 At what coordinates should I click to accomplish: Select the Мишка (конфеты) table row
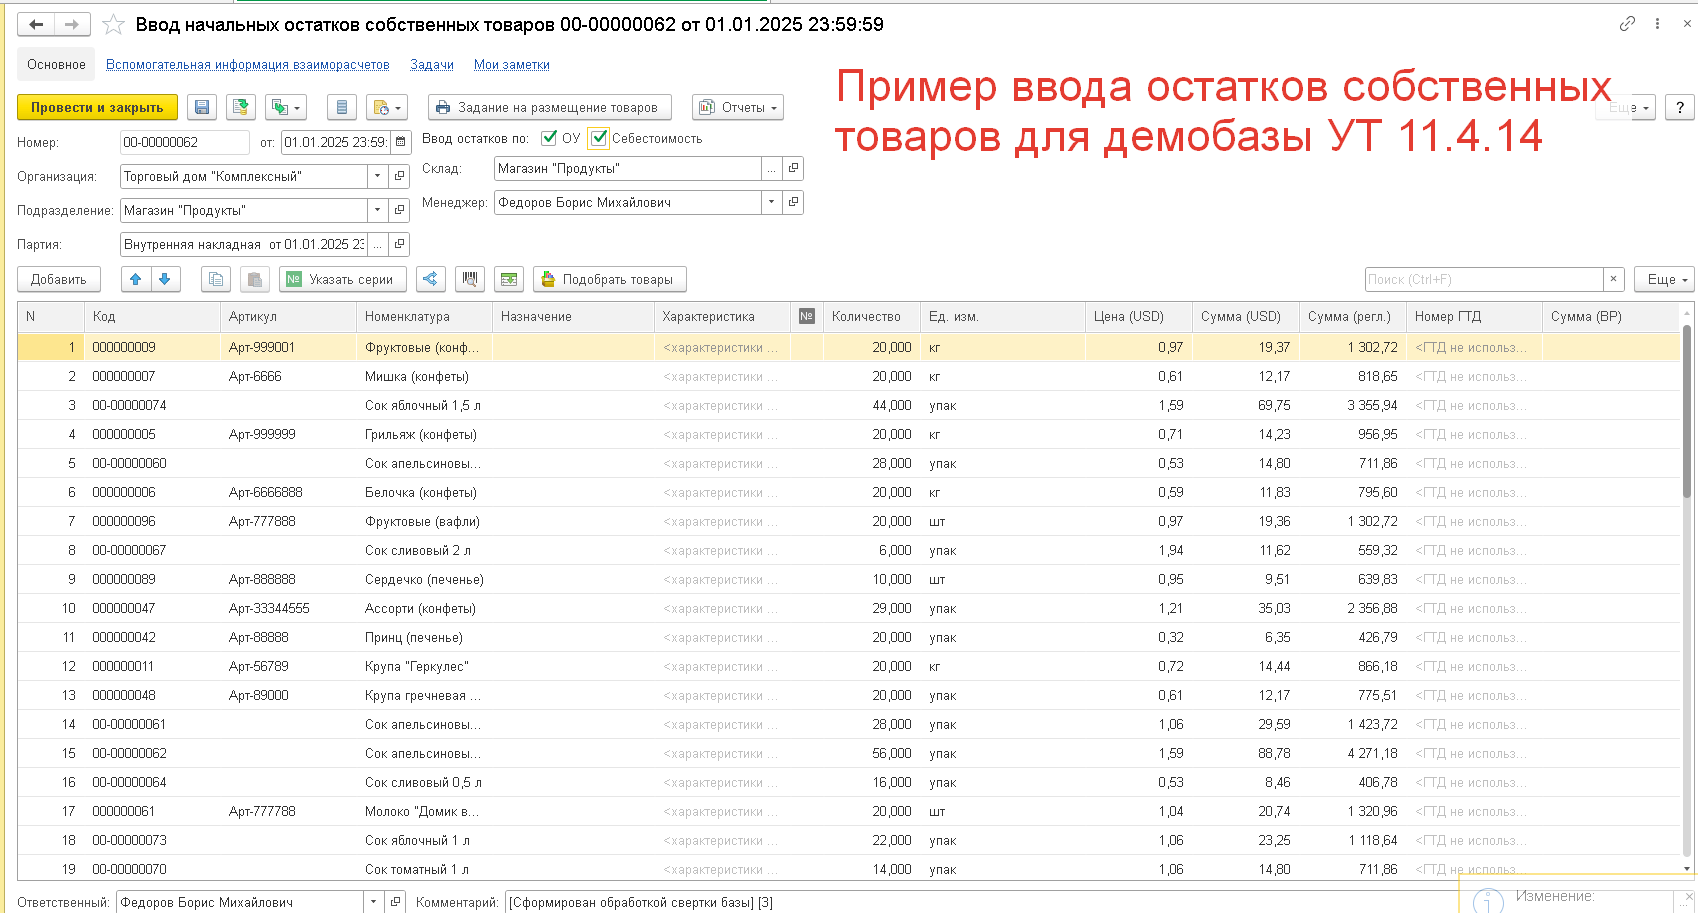click(x=416, y=377)
